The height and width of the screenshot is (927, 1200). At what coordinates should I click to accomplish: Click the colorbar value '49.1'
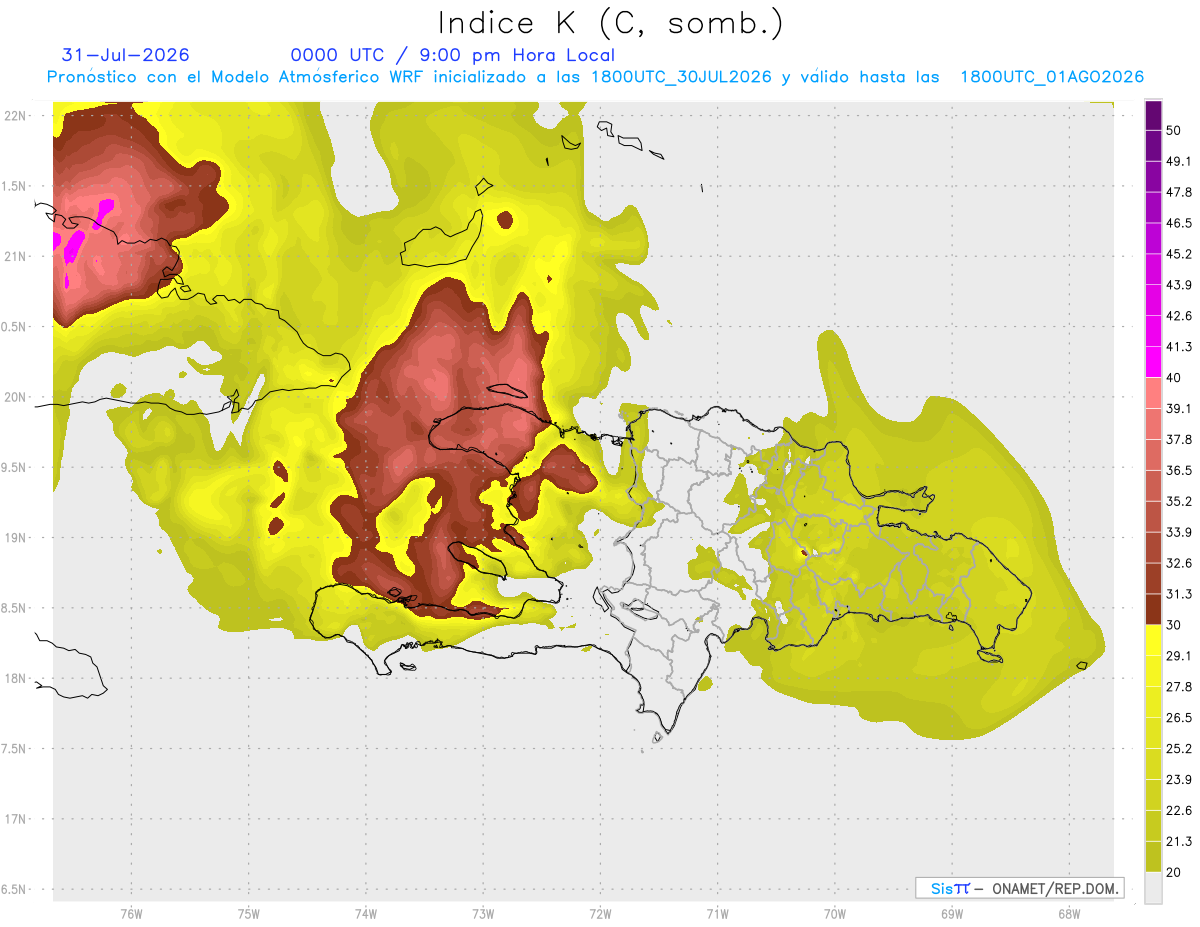[x=1180, y=161]
